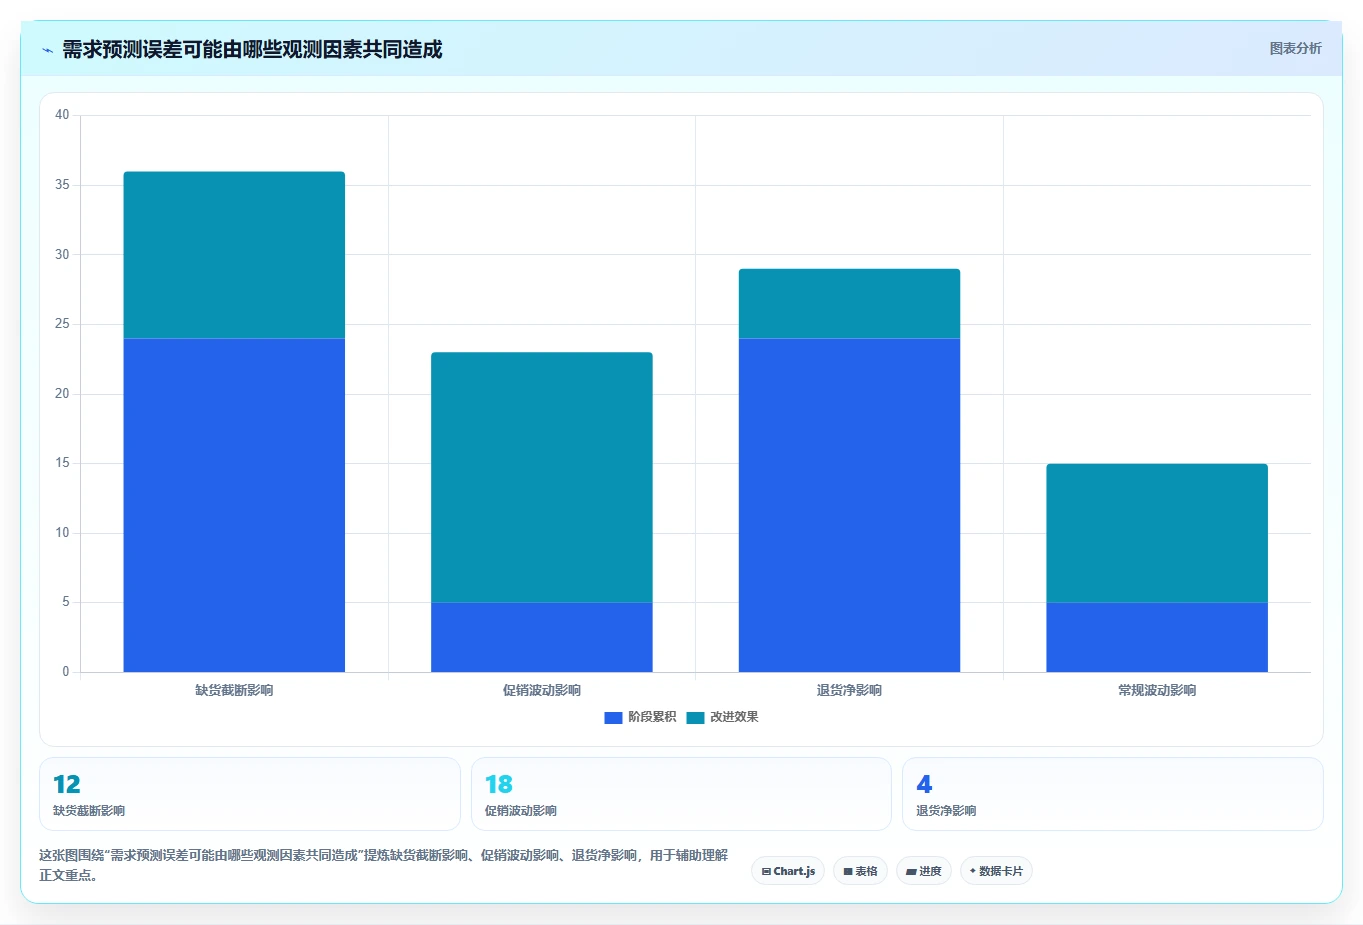Click the 缺货截断影响 x-axis label
Image resolution: width=1363 pixels, height=925 pixels.
click(234, 690)
